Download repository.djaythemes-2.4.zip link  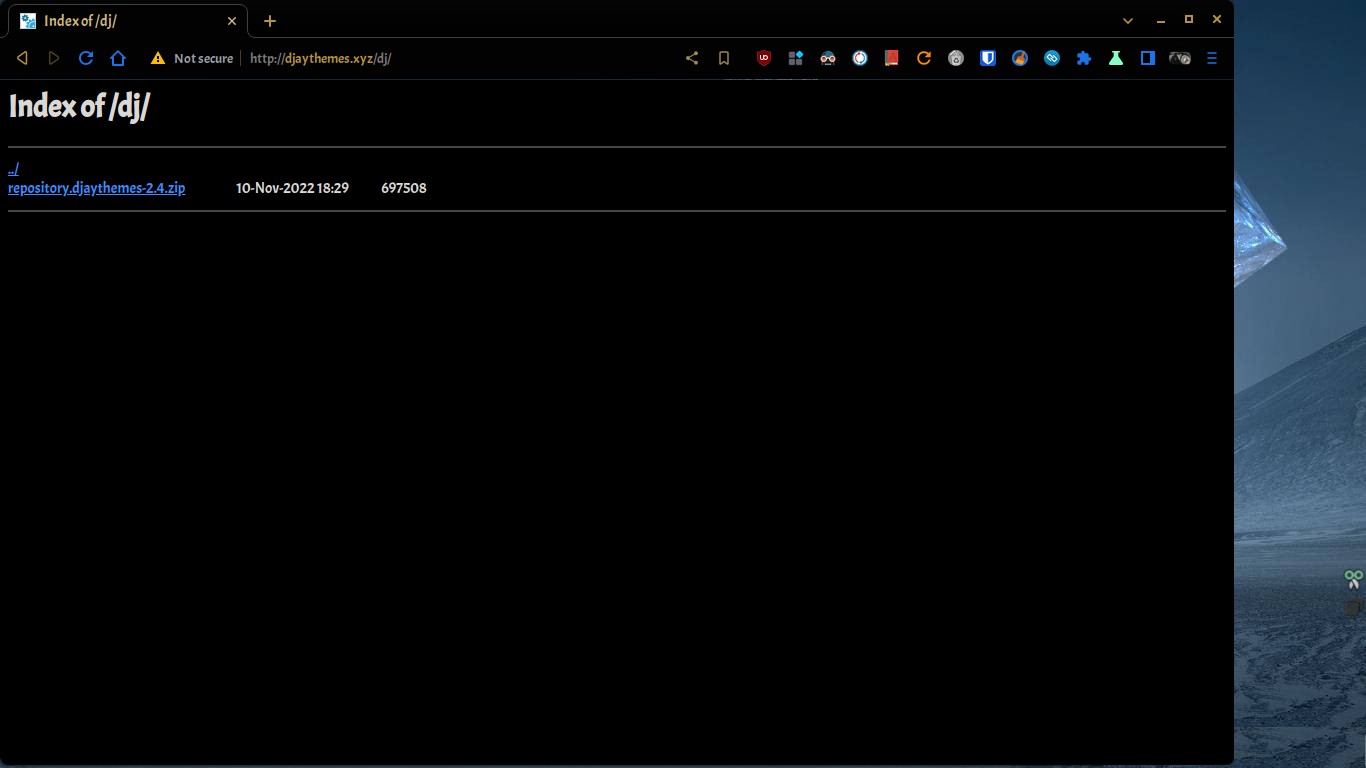[x=96, y=188]
